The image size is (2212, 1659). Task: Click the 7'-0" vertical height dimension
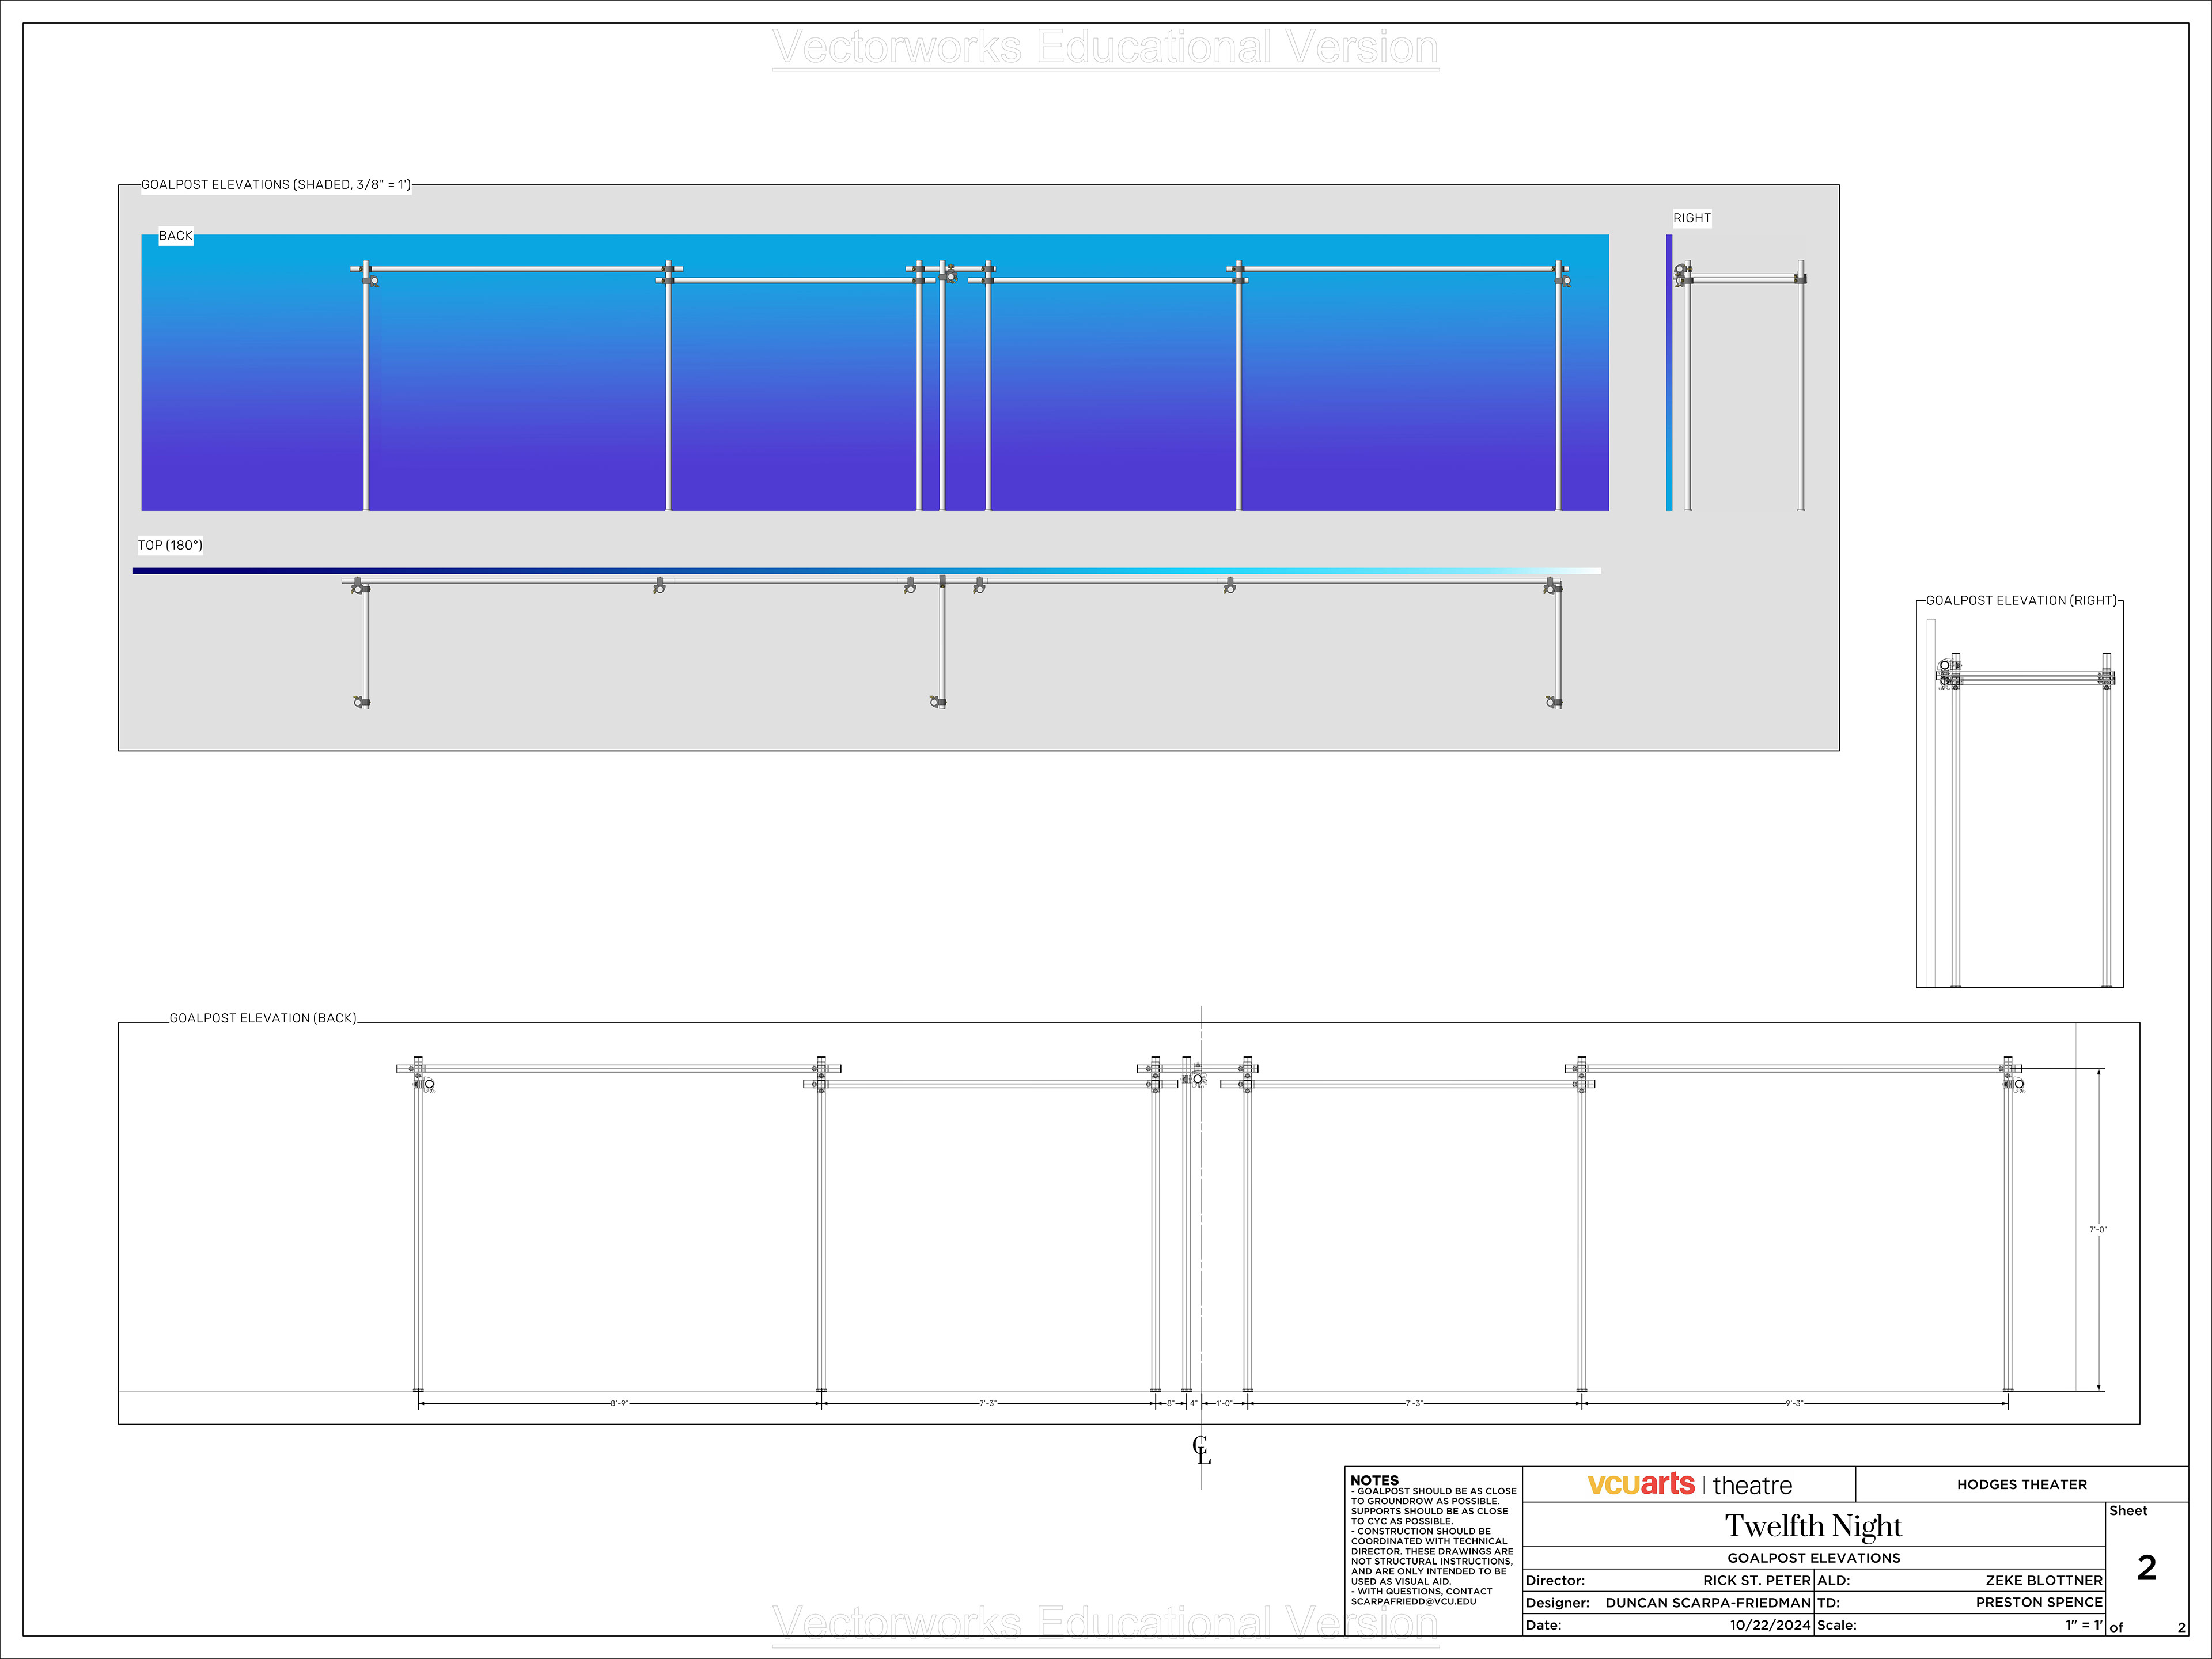coord(2097,1230)
